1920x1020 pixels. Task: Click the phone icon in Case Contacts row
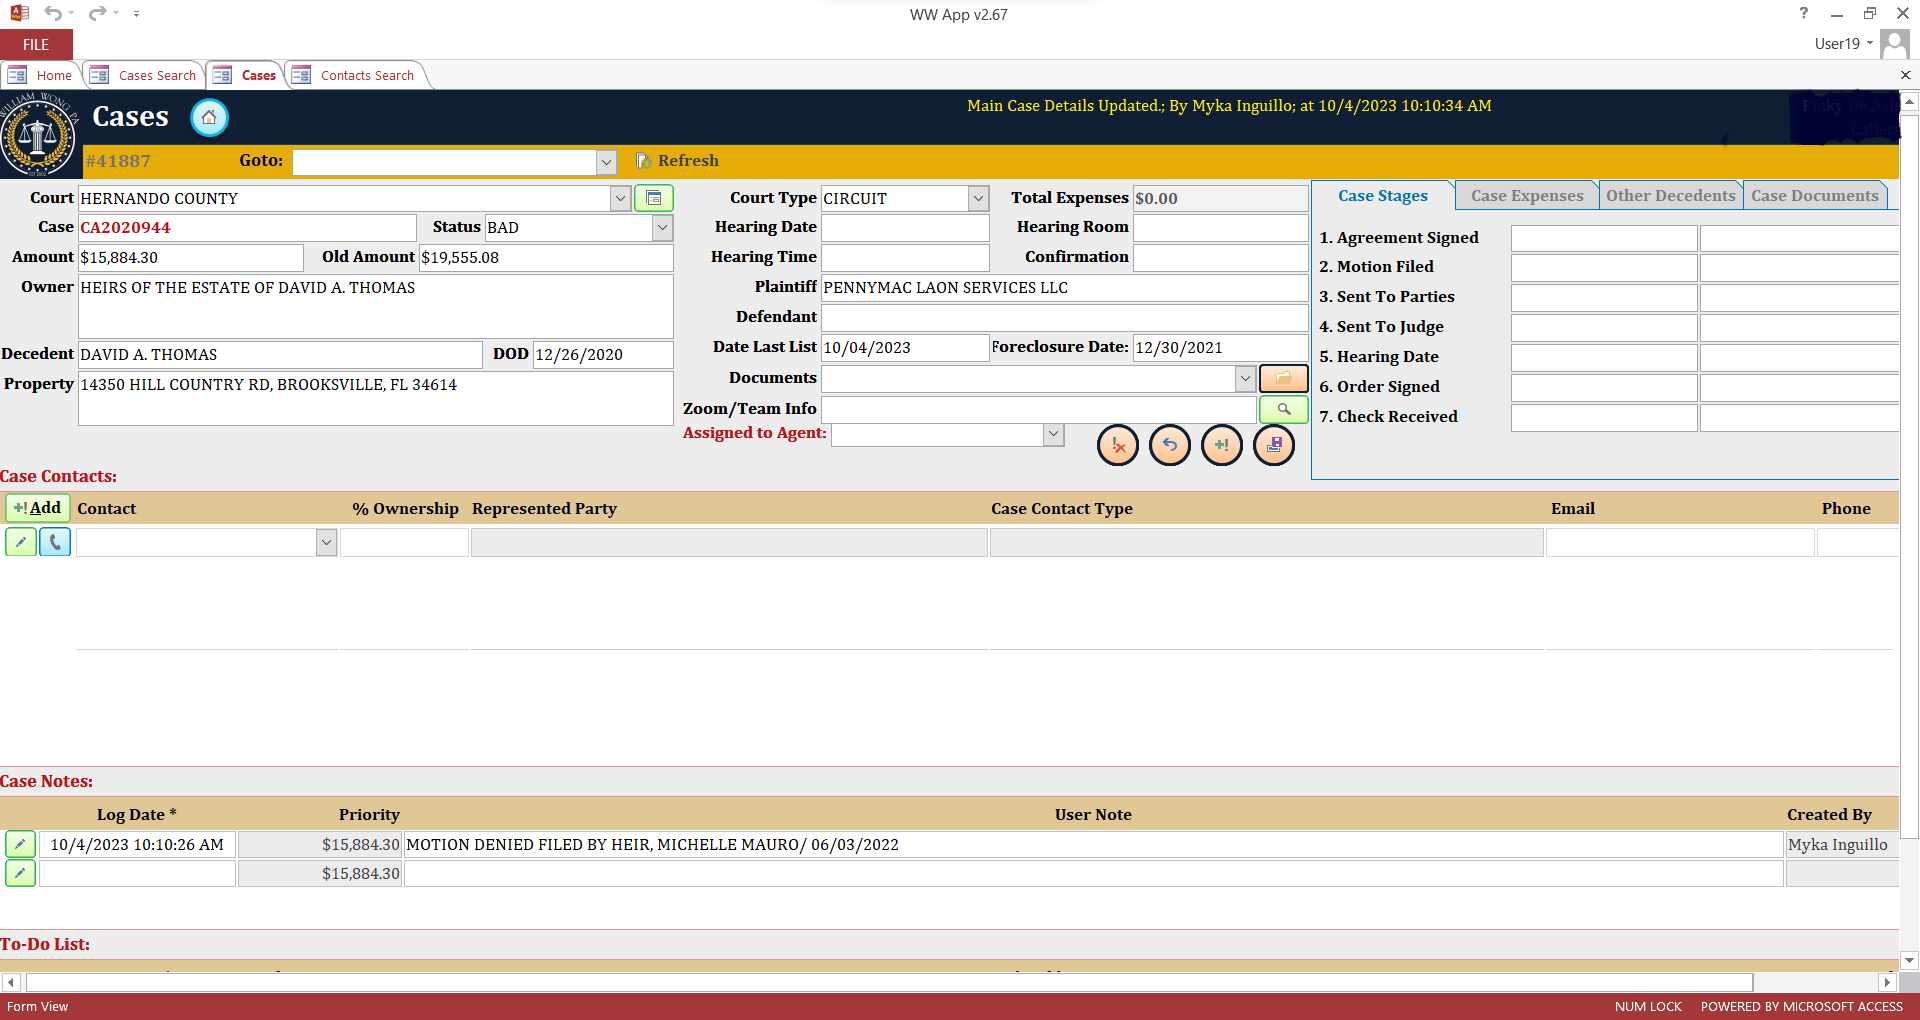(55, 542)
